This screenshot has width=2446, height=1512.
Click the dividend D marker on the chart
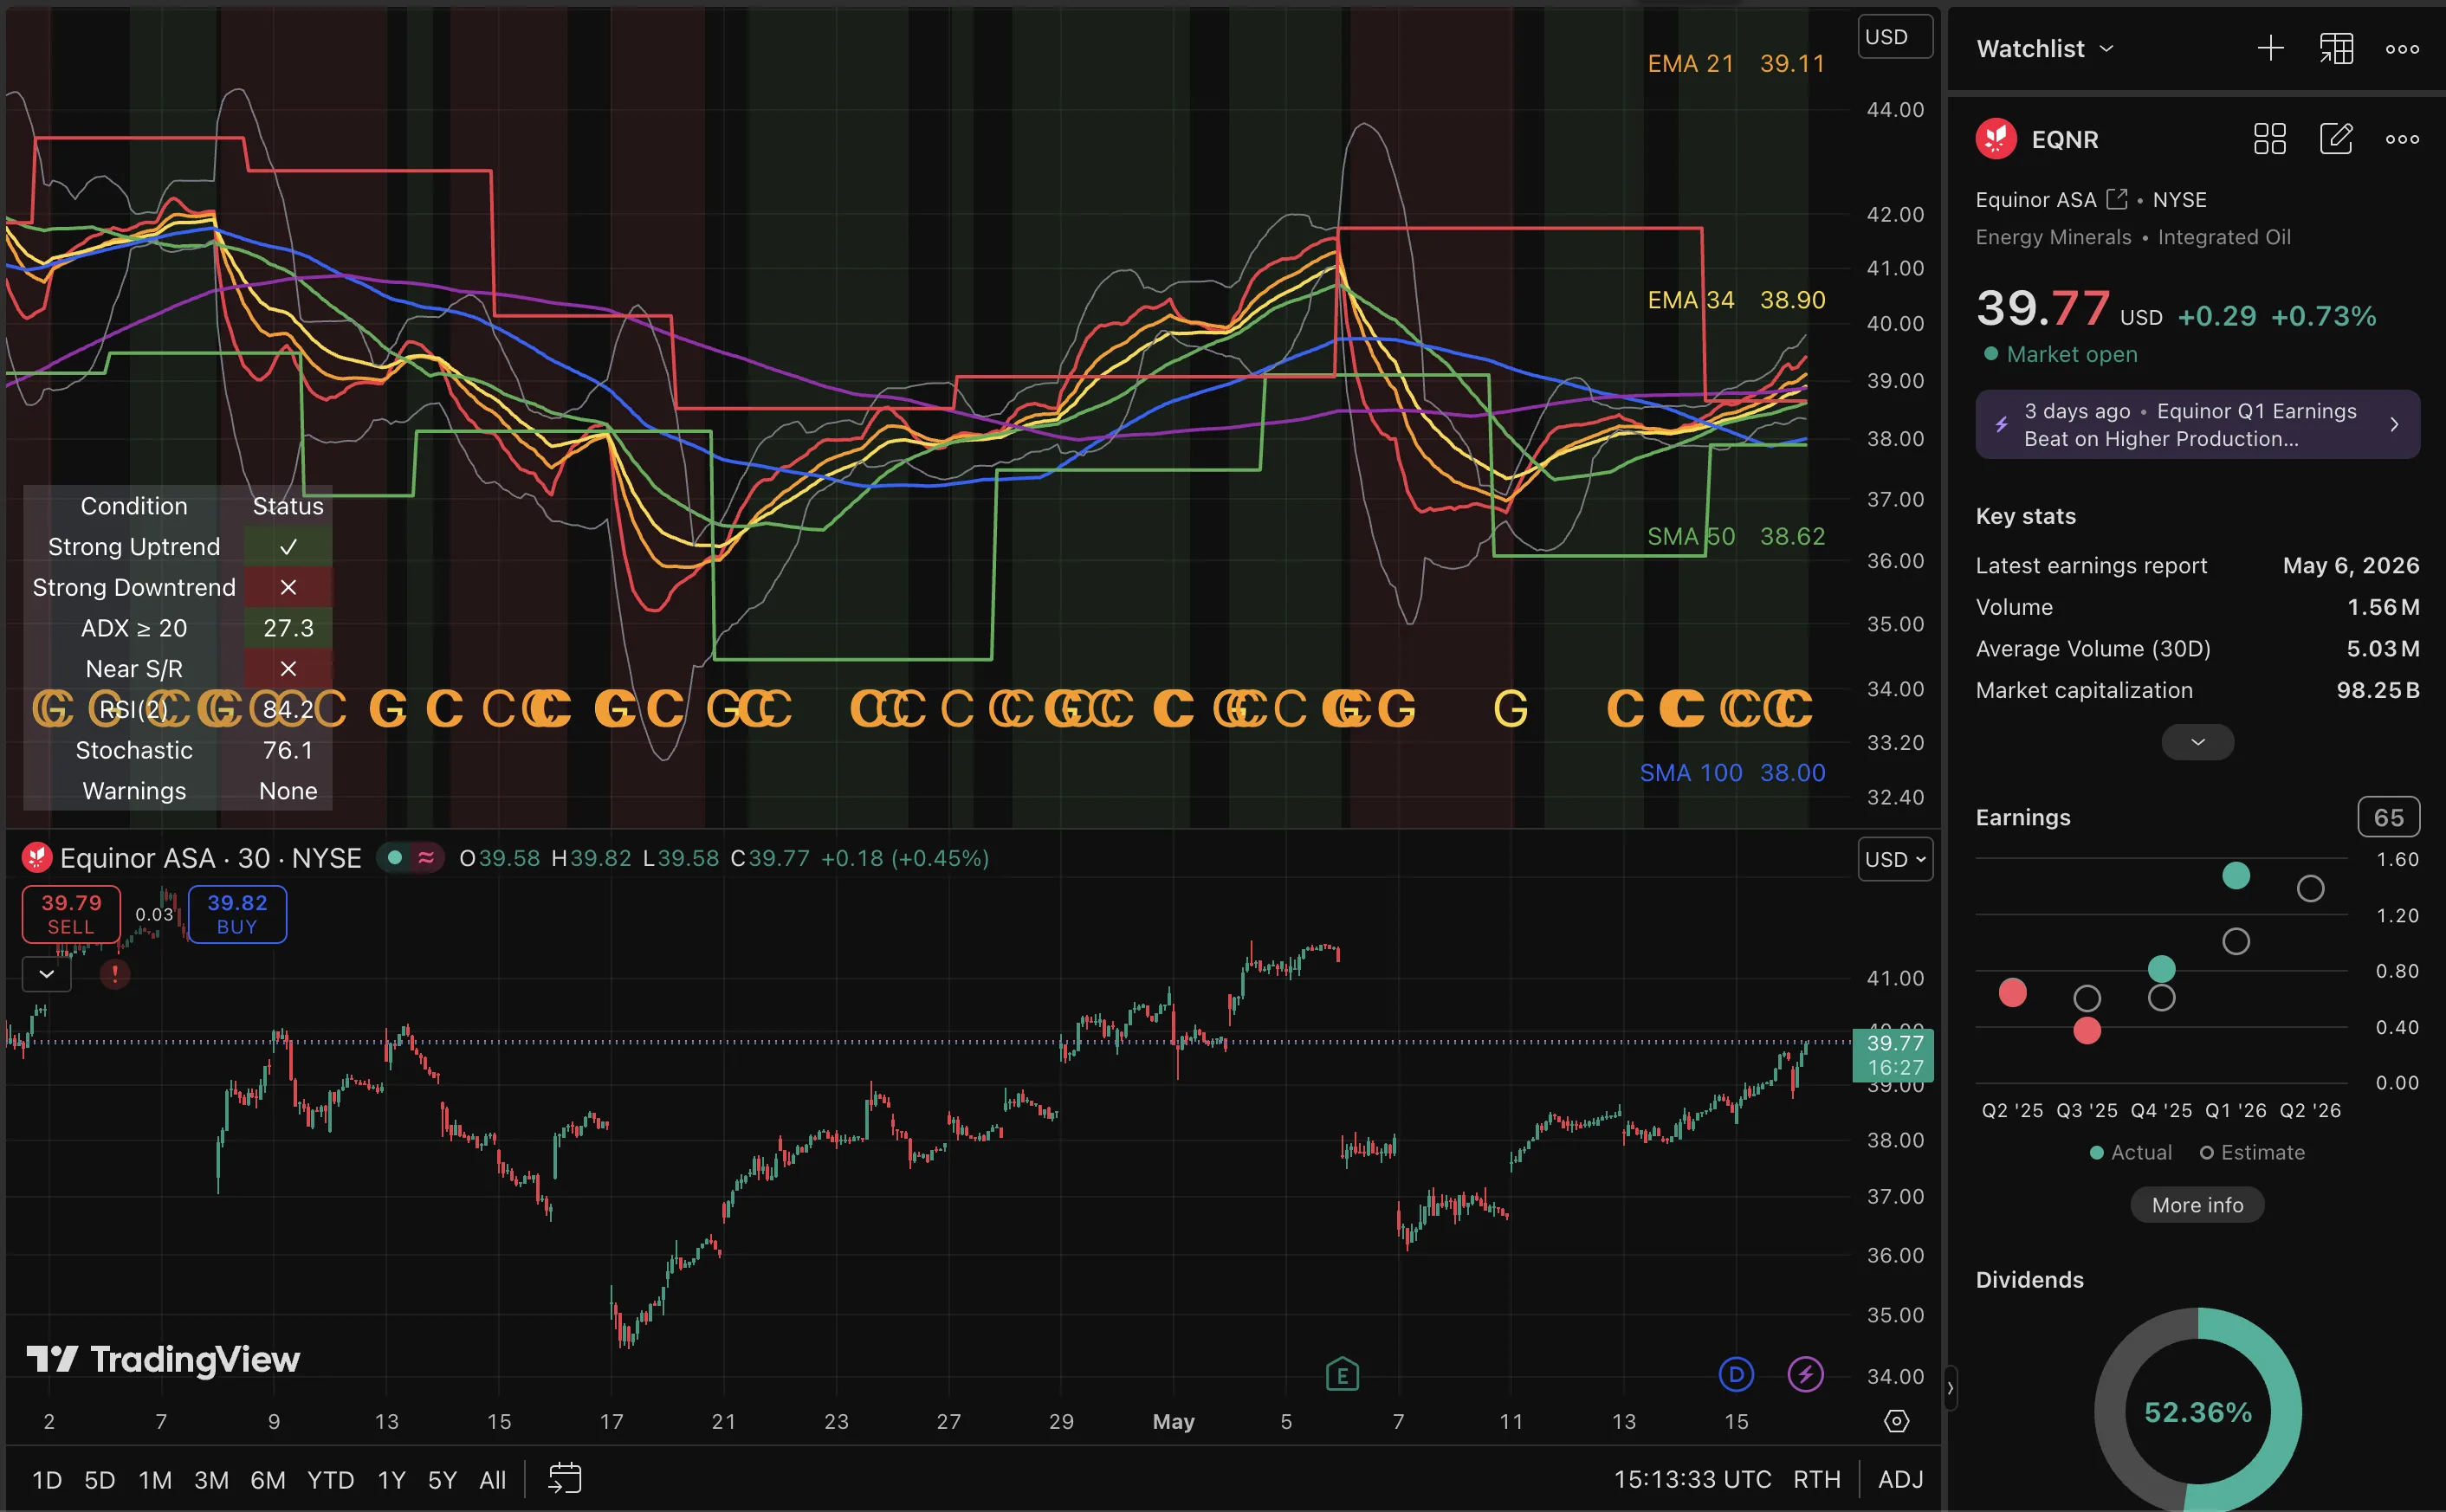click(x=1736, y=1374)
